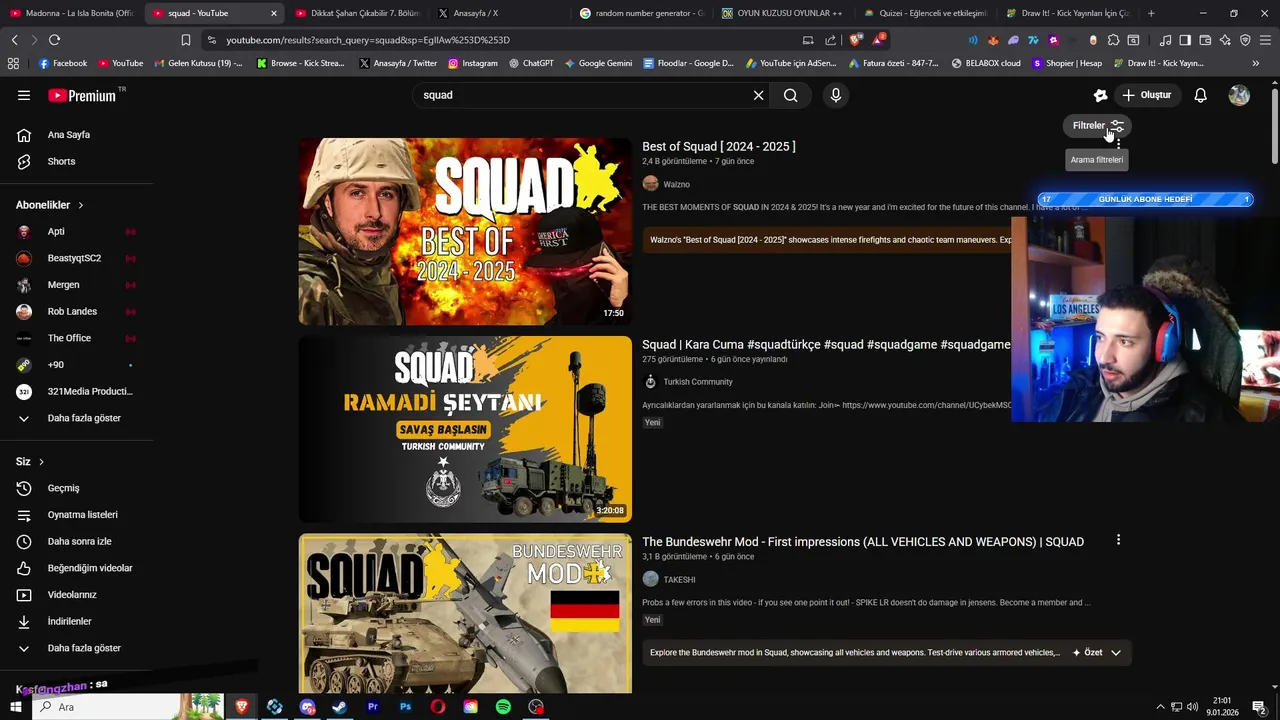
Task: Switch to the random number generator tab
Action: pyautogui.click(x=643, y=13)
